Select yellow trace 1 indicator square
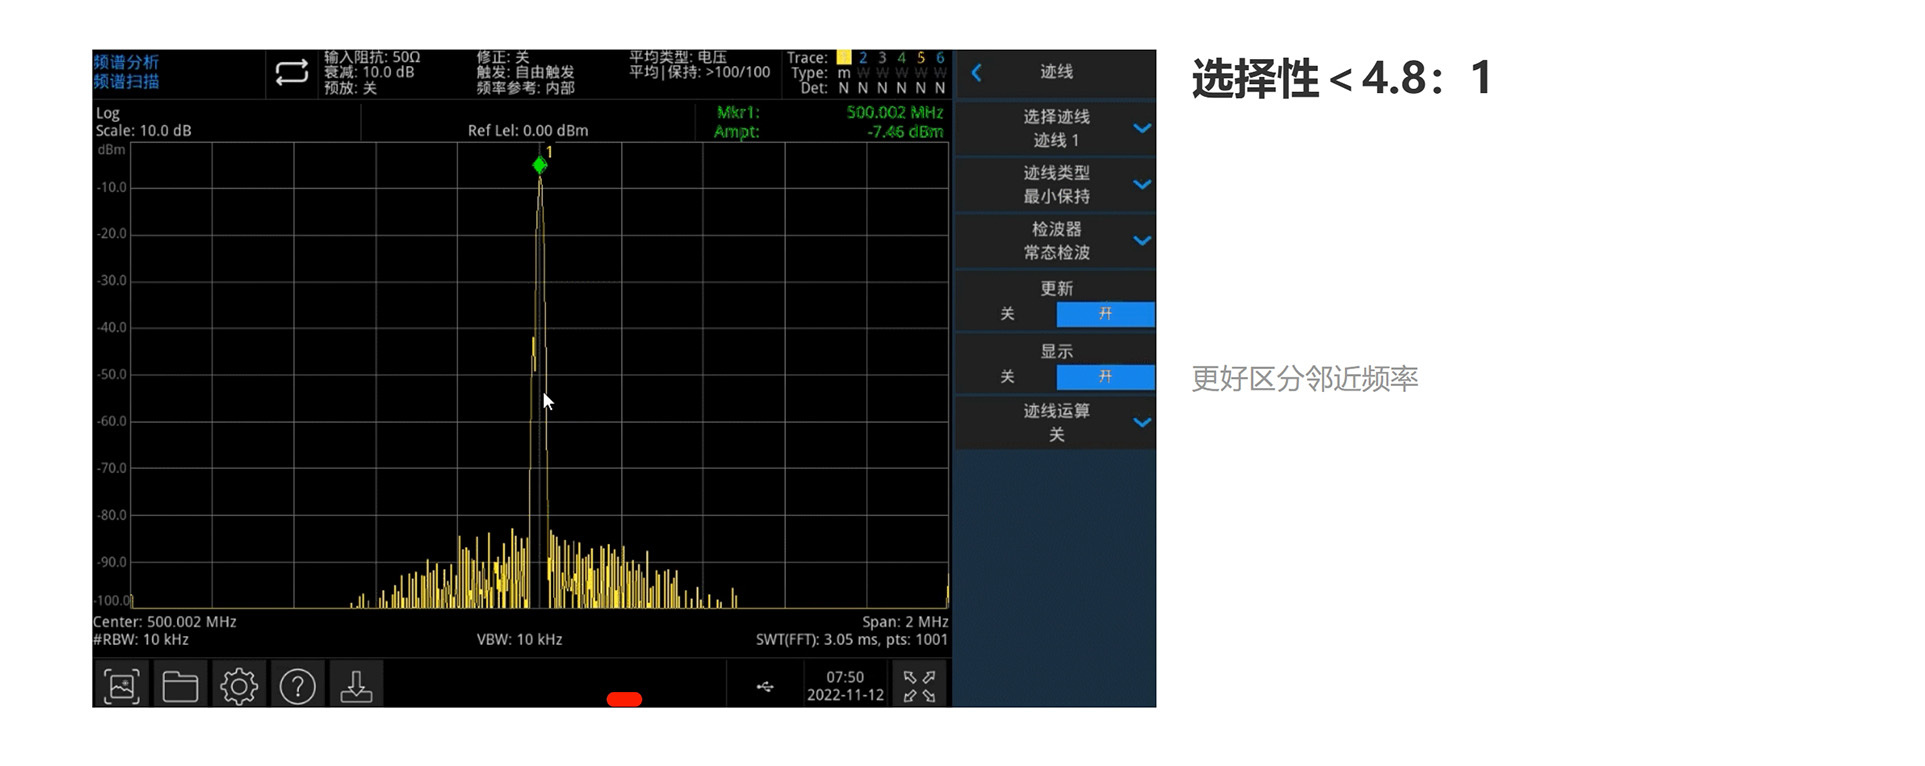 844,58
